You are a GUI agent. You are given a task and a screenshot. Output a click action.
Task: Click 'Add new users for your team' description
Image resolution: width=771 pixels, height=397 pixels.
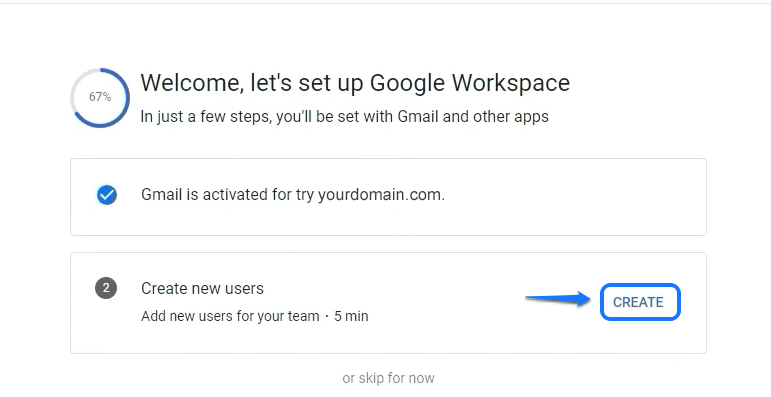(230, 316)
